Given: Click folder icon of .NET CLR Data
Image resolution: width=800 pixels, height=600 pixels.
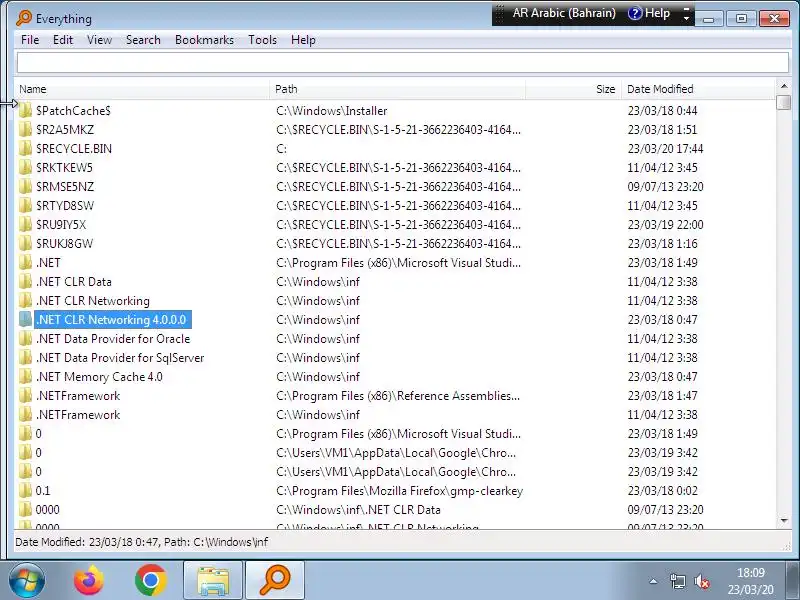Looking at the screenshot, I should [x=25, y=282].
